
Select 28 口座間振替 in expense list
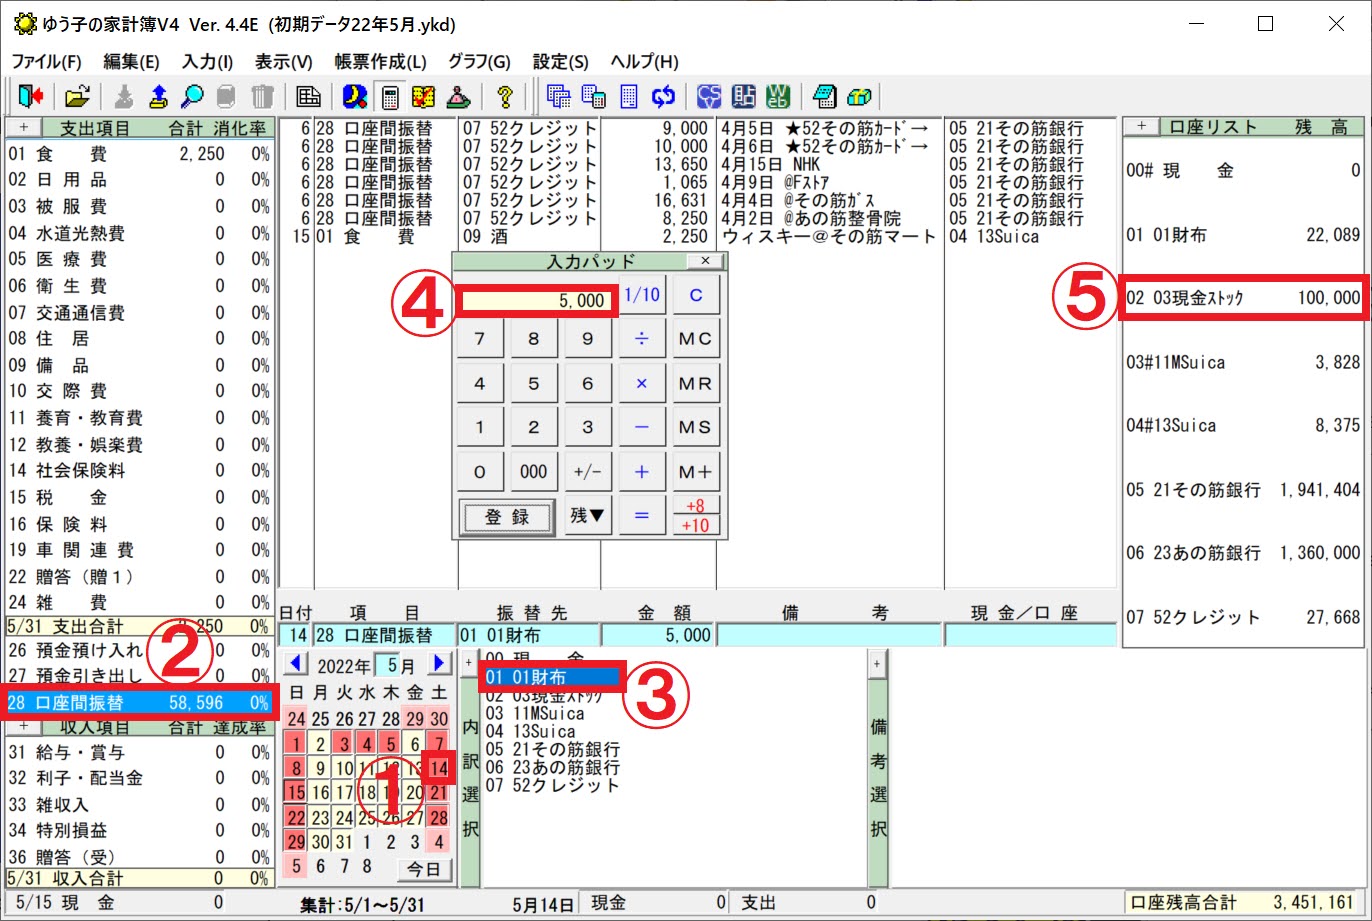point(138,703)
